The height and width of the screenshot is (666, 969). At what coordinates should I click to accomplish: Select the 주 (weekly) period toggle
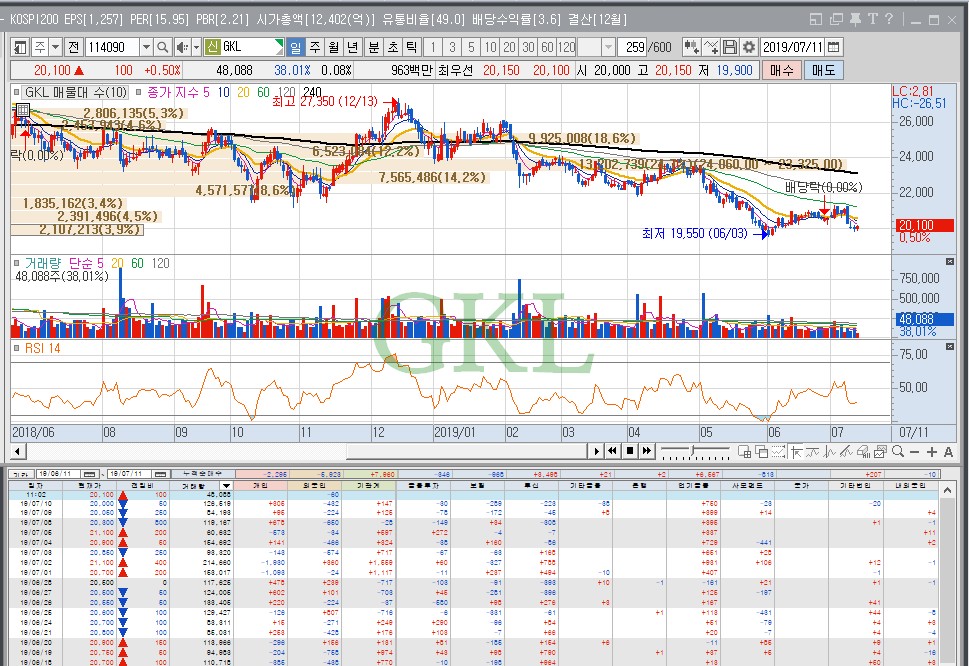315,47
